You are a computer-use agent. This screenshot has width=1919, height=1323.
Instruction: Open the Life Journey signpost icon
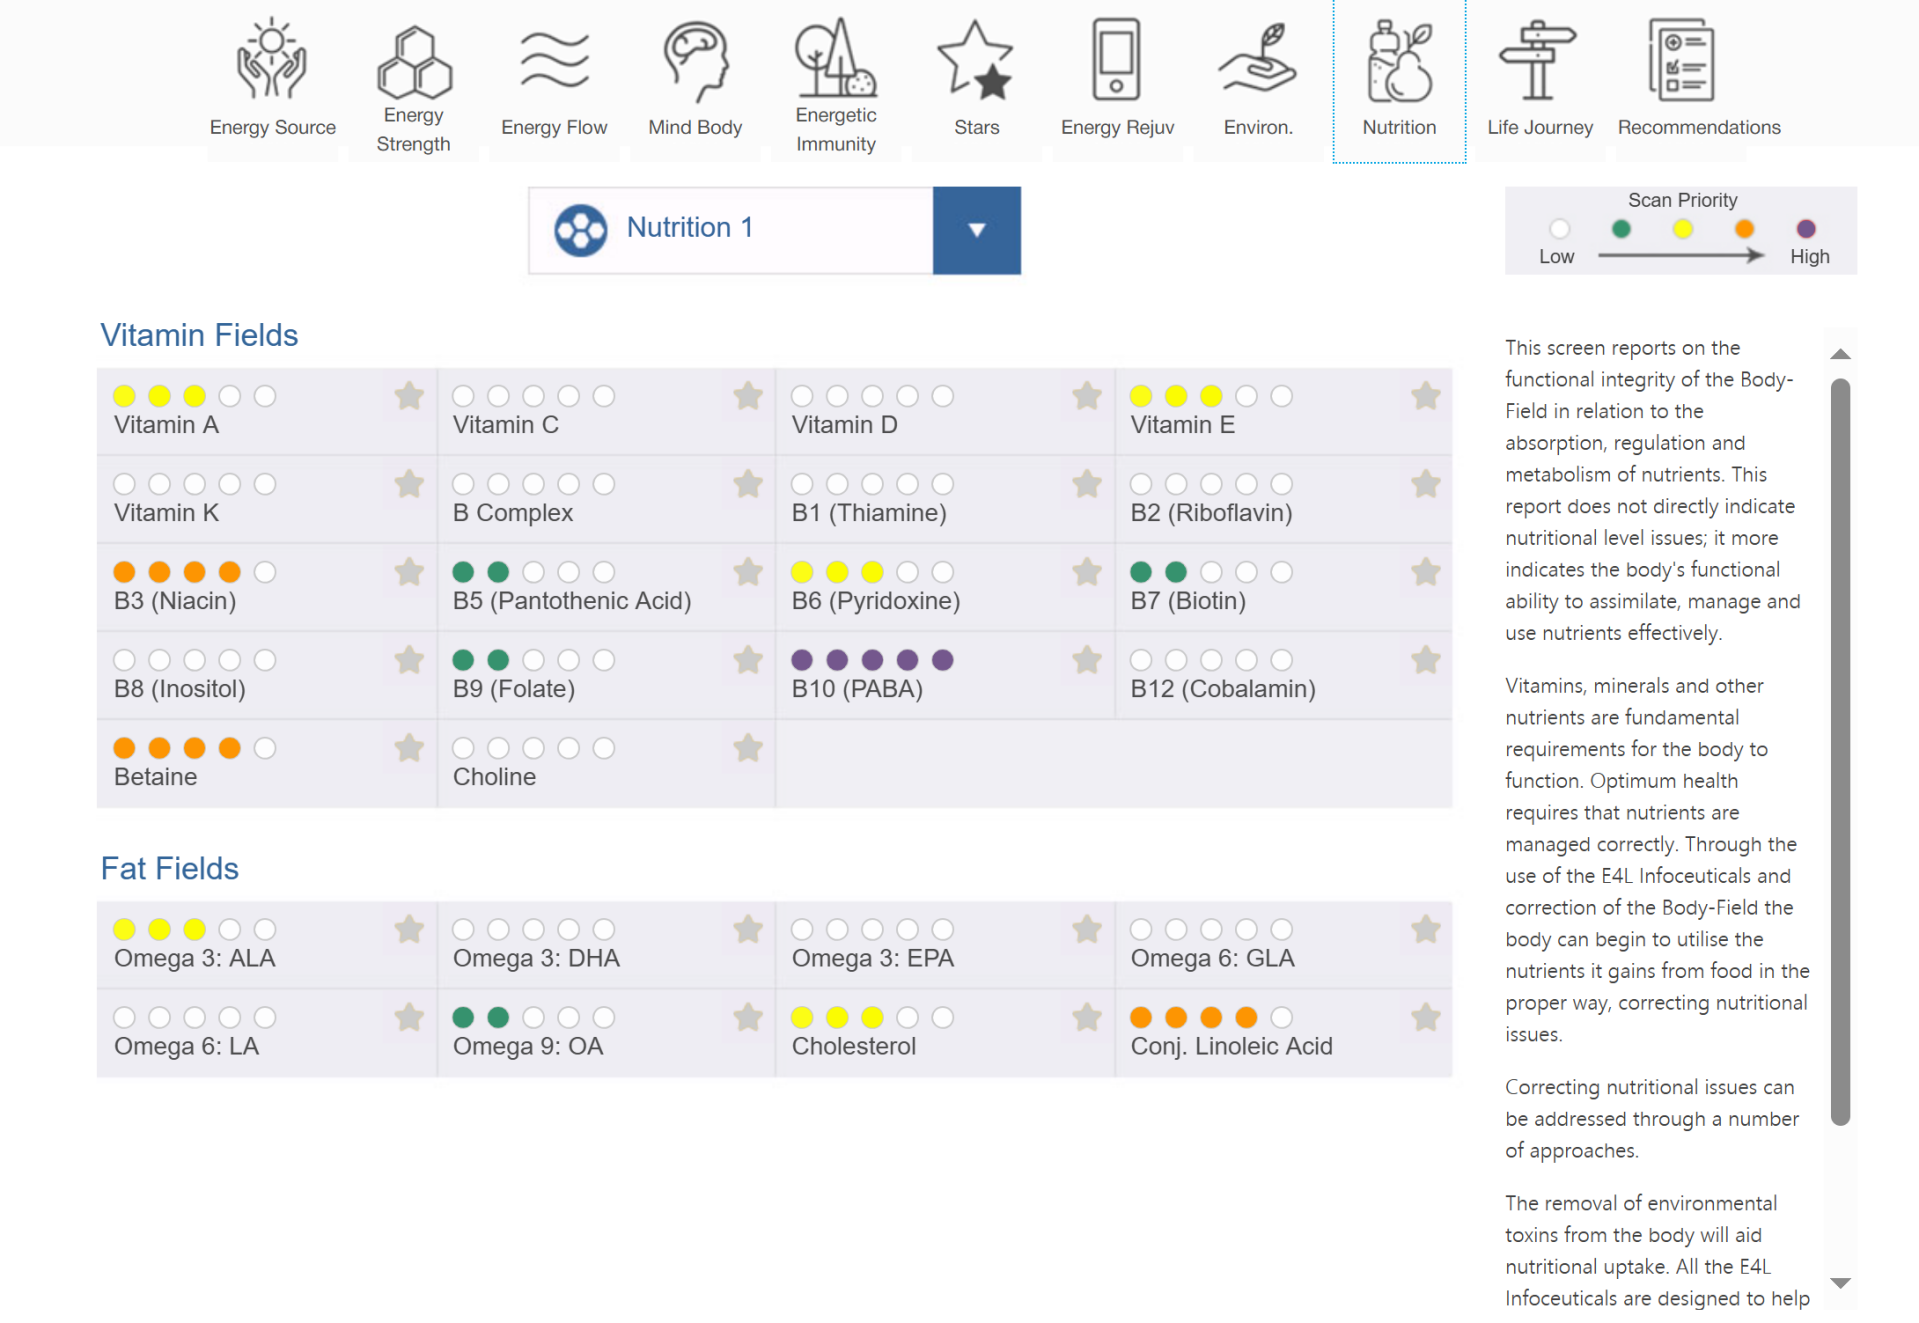1538,60
